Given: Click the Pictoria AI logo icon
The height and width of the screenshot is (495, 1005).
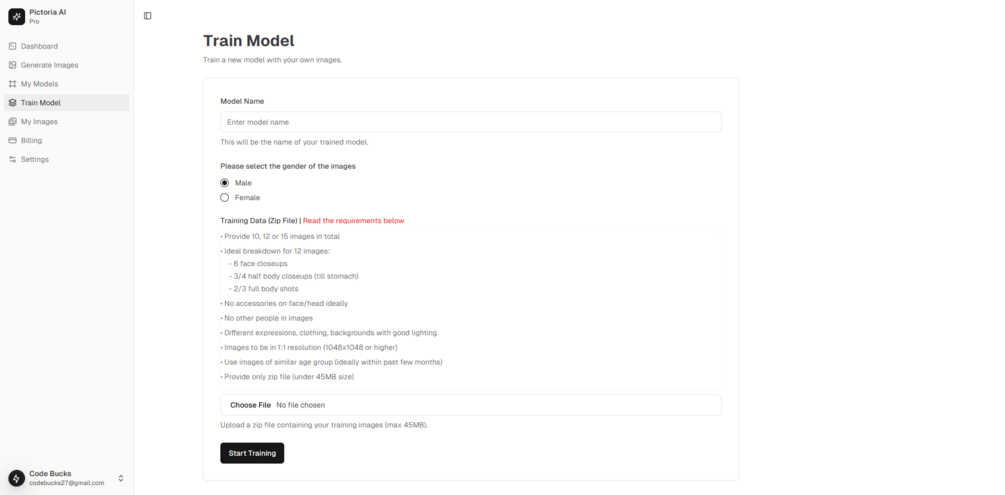Looking at the screenshot, I should [x=16, y=16].
